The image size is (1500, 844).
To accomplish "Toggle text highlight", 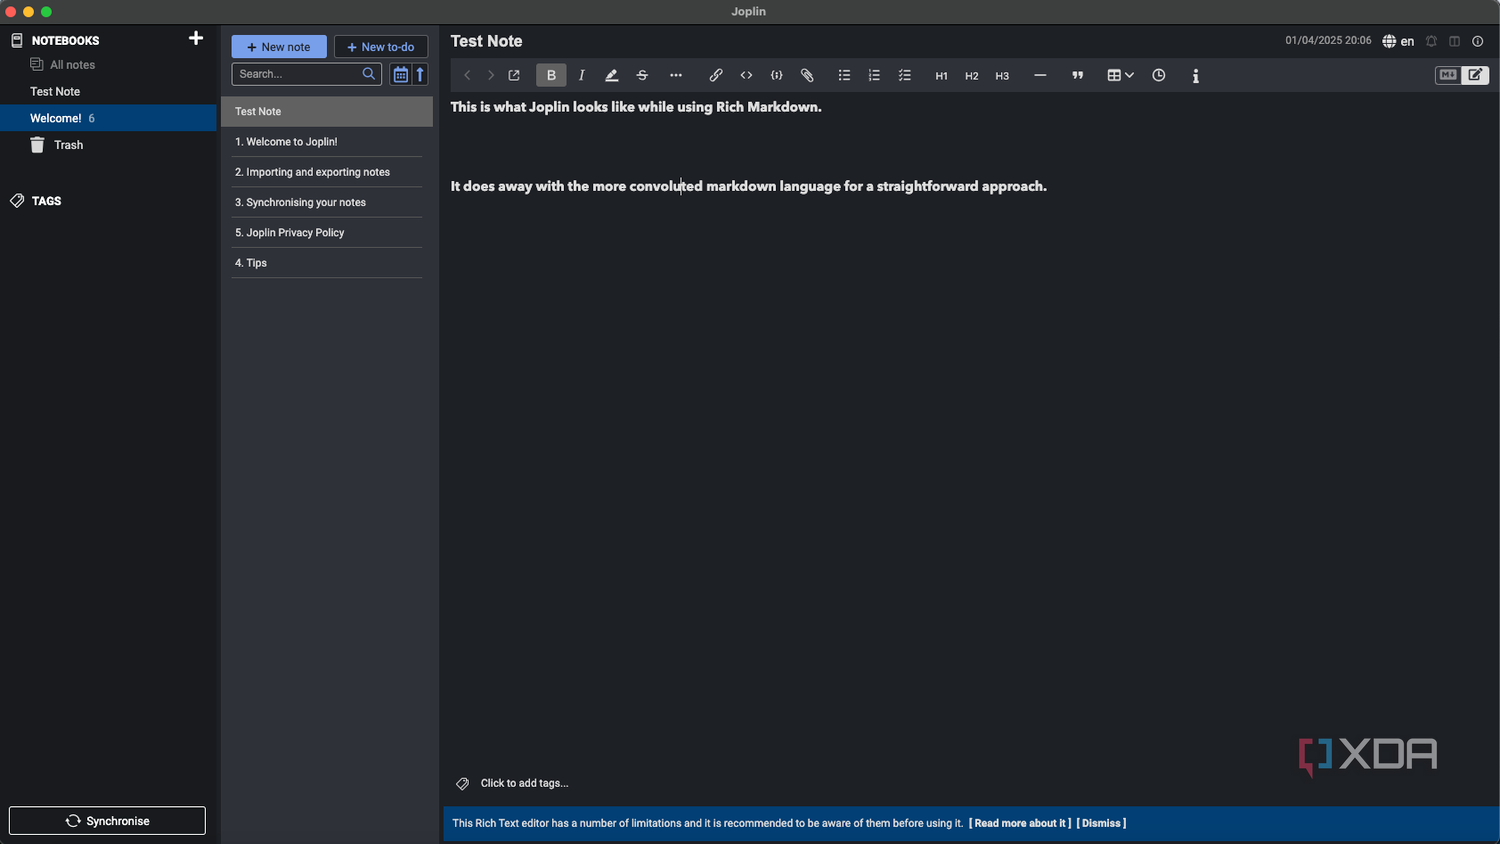I will coord(612,75).
